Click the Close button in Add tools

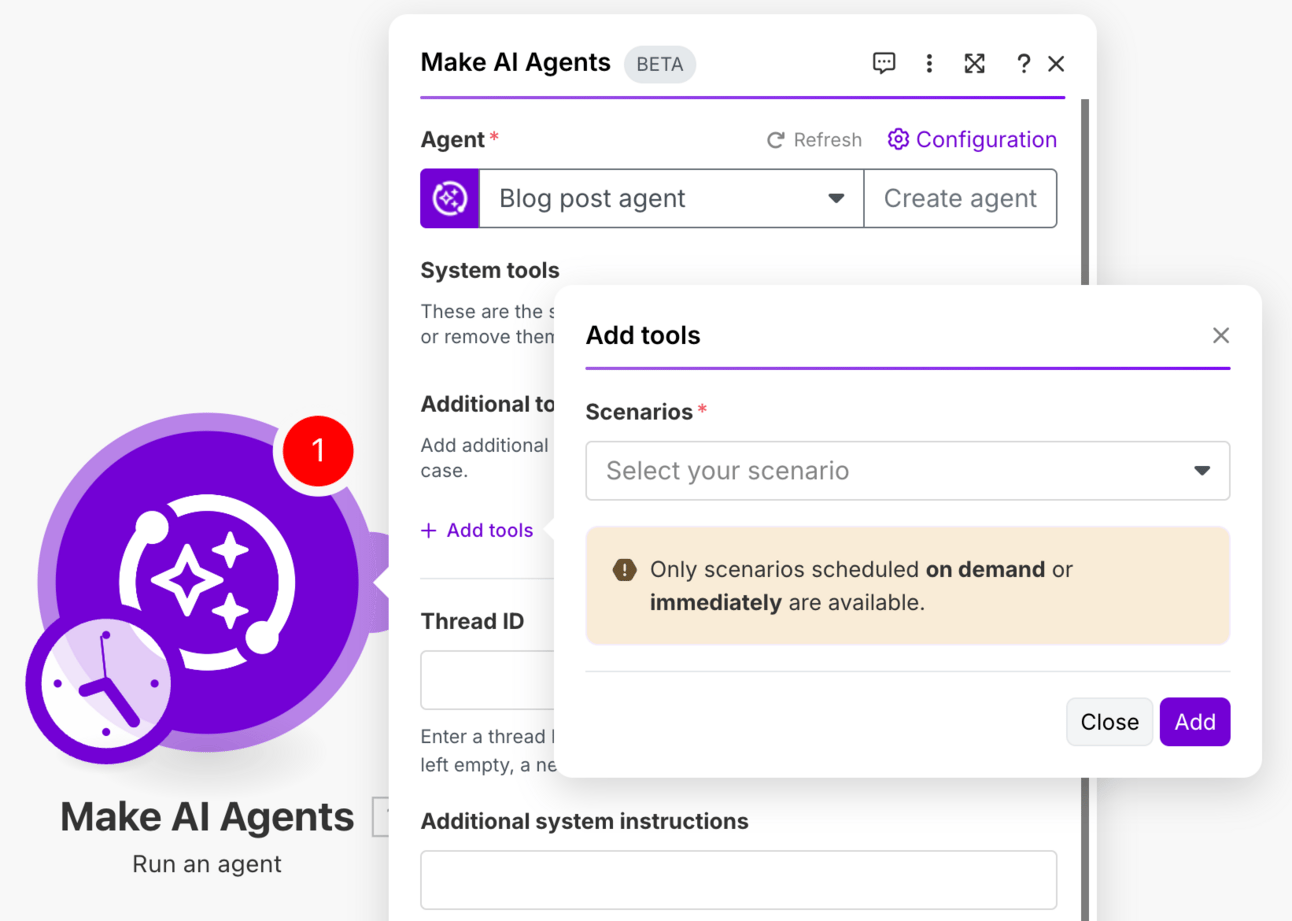click(1110, 722)
